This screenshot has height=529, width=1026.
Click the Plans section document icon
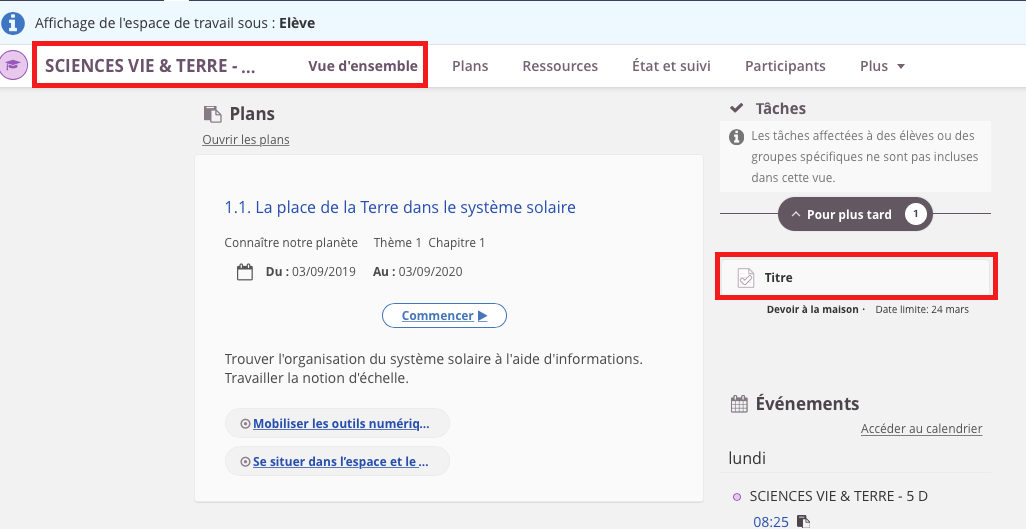[212, 114]
